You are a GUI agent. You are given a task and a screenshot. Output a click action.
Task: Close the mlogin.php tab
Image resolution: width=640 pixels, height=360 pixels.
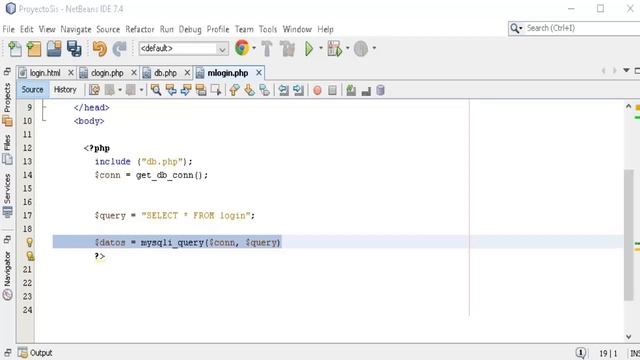click(258, 73)
